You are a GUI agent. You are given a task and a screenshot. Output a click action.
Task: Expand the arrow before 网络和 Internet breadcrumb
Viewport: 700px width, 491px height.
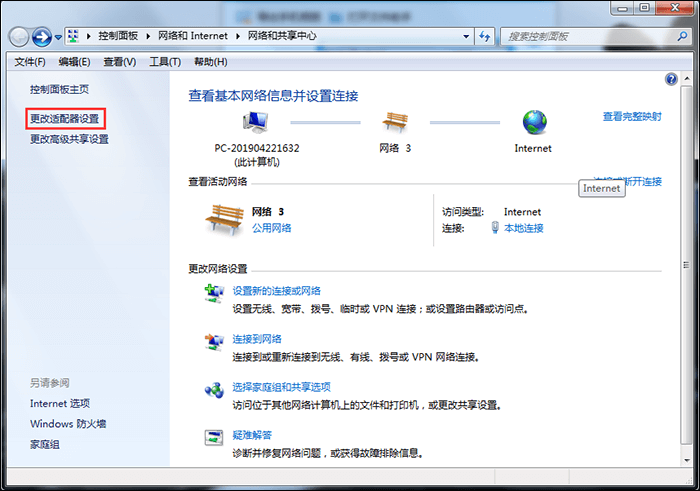148,36
